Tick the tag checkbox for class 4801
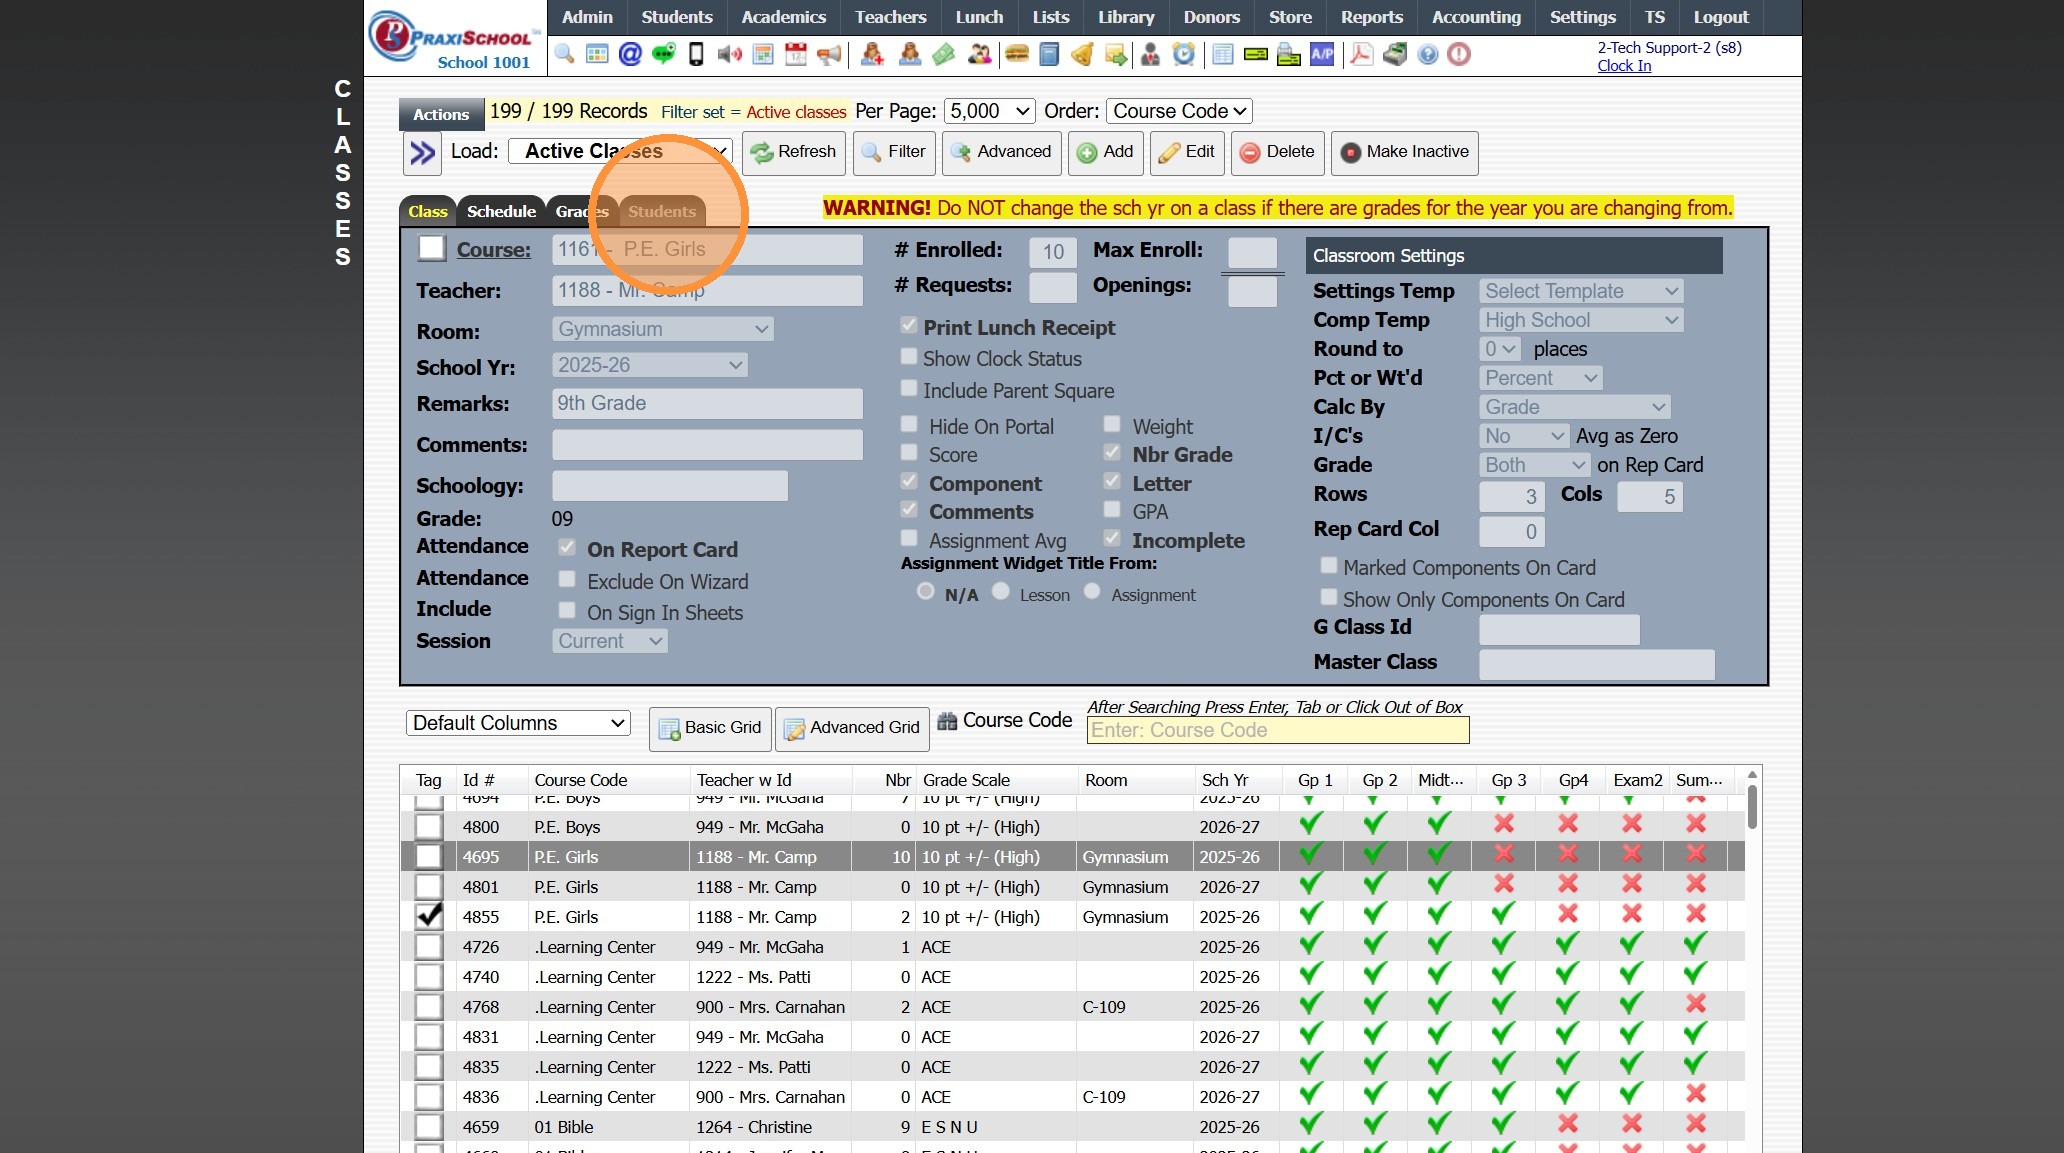 (x=429, y=887)
